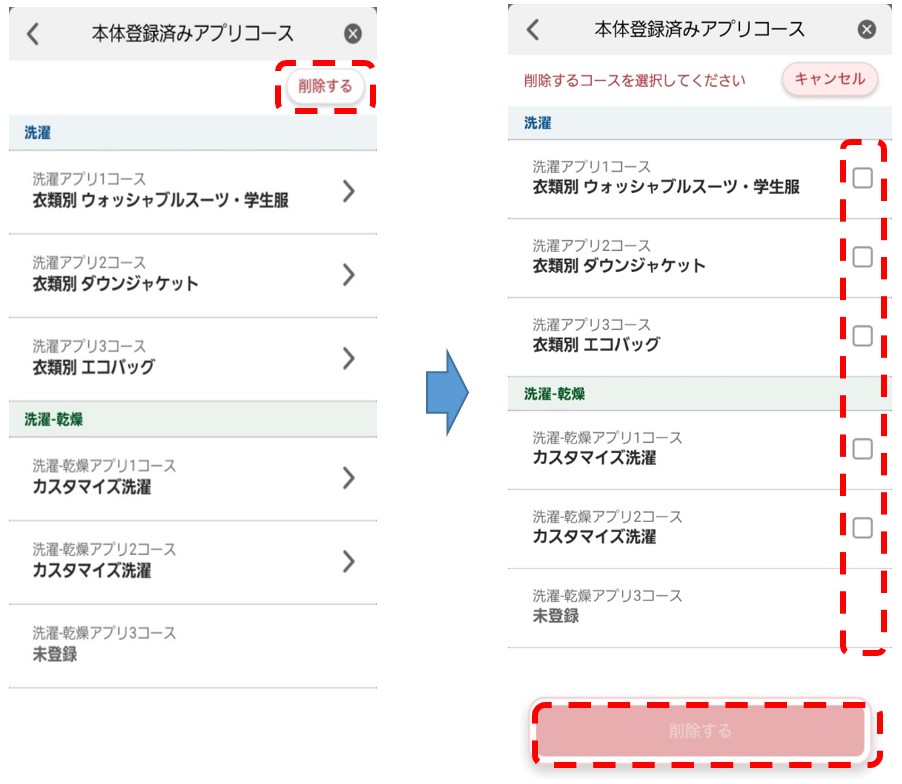
Task: Open 洗濯アプリ3コース エコバッグ chevron
Action: coord(349,358)
